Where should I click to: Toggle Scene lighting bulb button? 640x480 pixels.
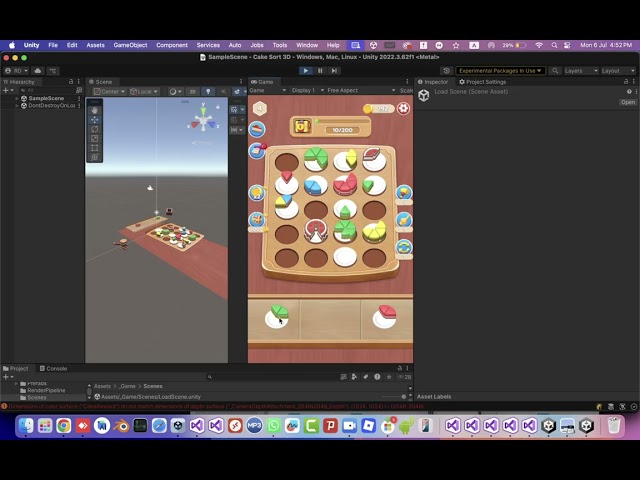208,91
